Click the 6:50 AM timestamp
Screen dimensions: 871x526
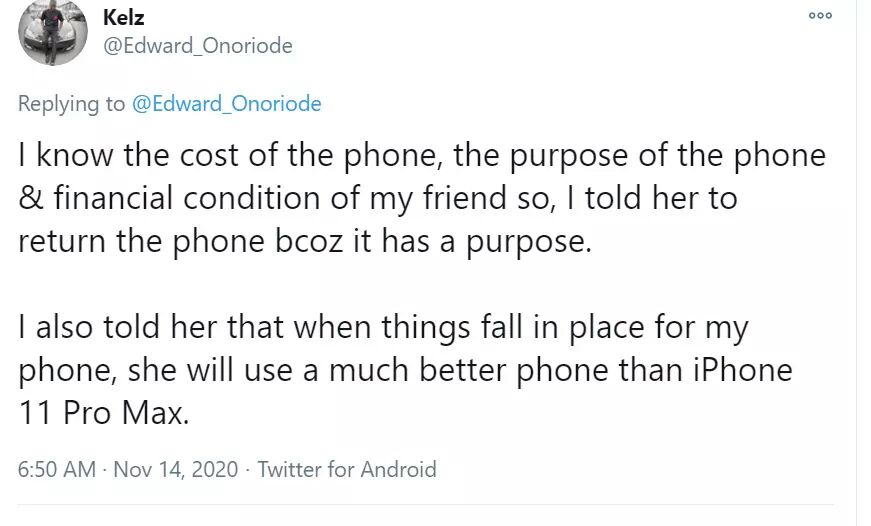[x=58, y=469]
